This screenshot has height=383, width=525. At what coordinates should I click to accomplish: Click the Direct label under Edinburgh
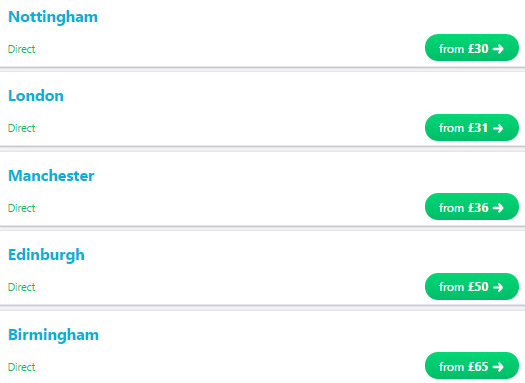[x=21, y=287]
